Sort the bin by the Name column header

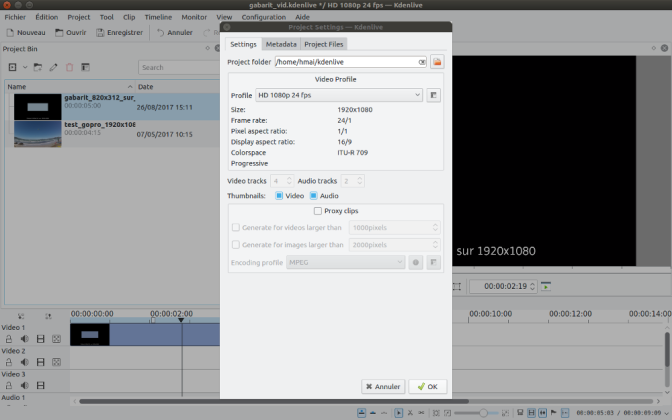70,87
